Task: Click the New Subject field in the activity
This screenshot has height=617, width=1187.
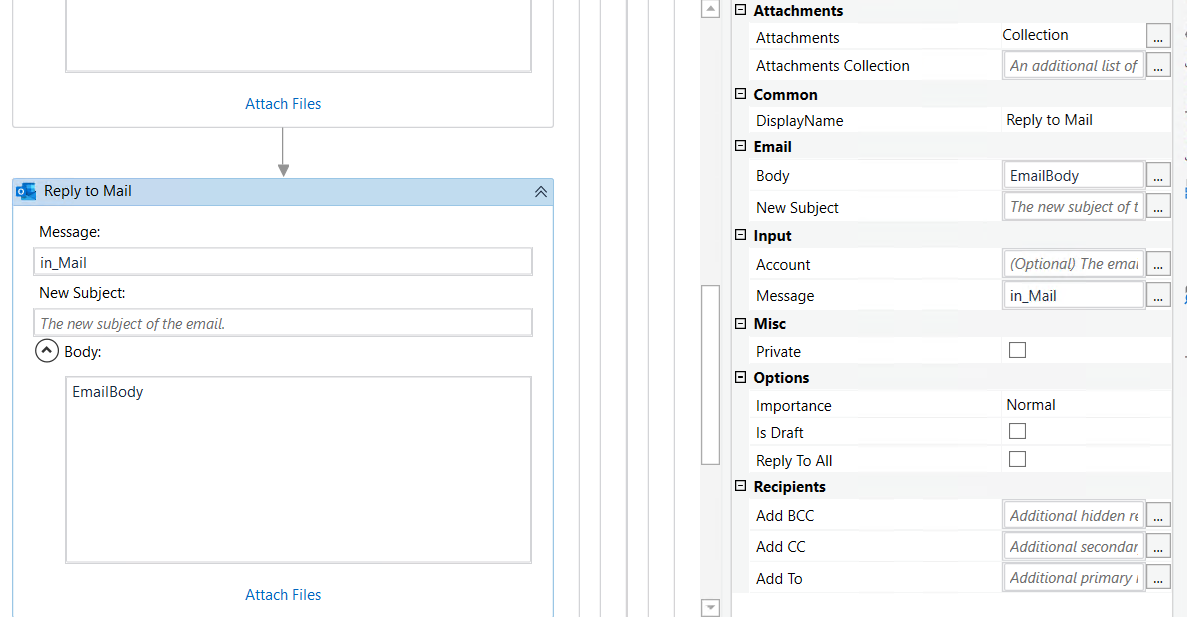Action: click(283, 323)
